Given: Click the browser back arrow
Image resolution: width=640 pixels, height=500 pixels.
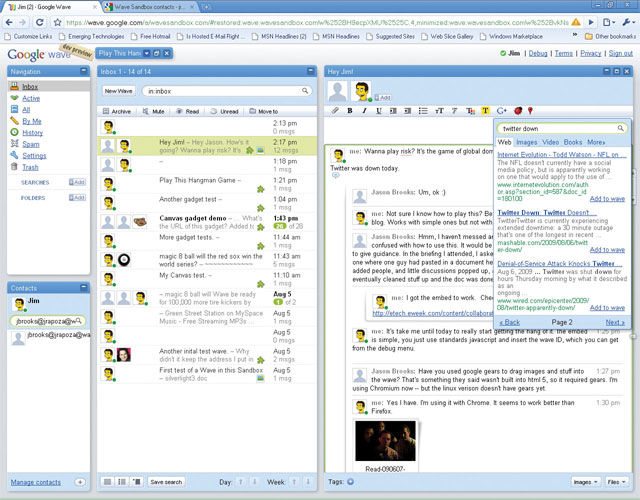Looking at the screenshot, I should 9,22.
